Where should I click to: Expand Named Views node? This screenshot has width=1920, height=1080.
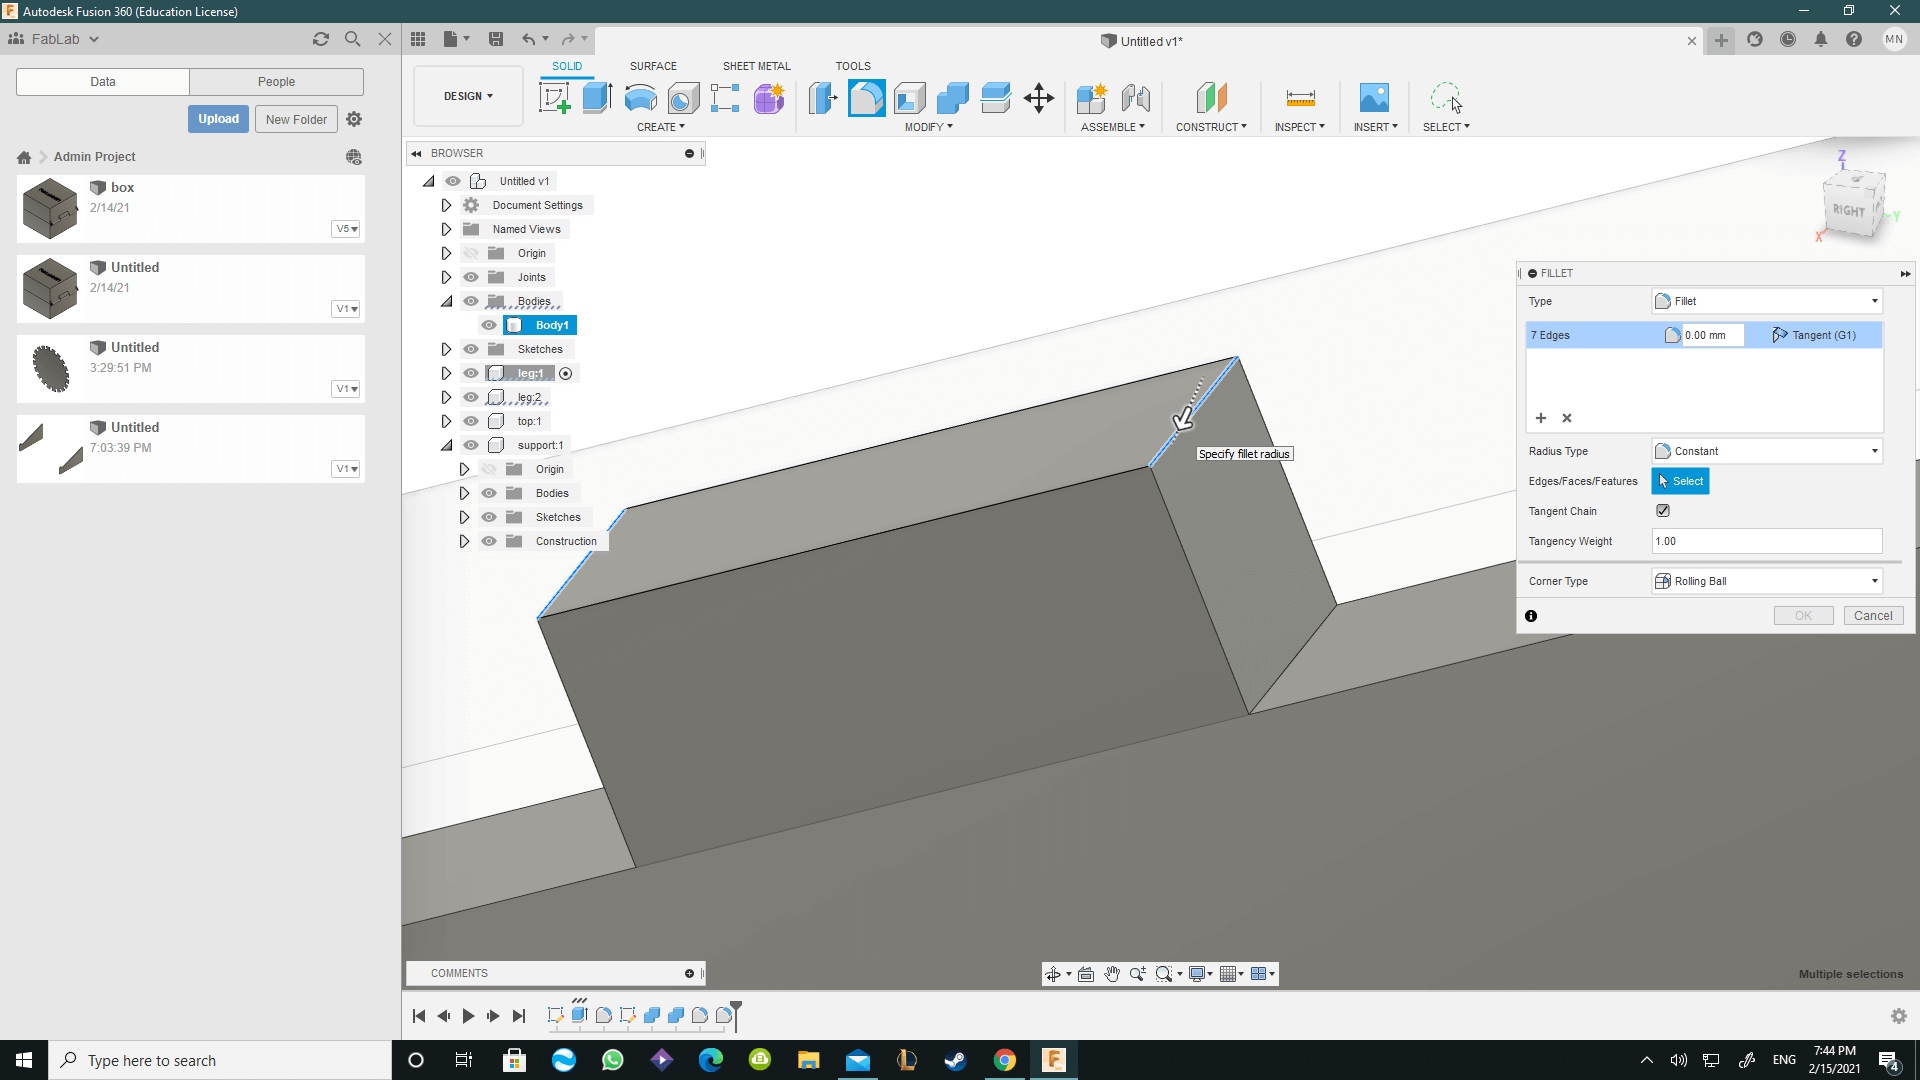coord(446,229)
